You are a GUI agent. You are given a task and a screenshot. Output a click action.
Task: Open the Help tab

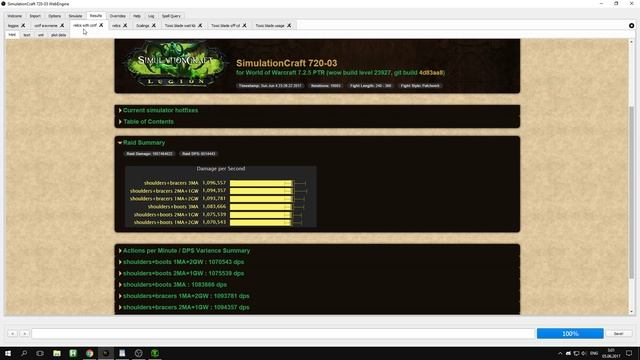[x=137, y=16]
